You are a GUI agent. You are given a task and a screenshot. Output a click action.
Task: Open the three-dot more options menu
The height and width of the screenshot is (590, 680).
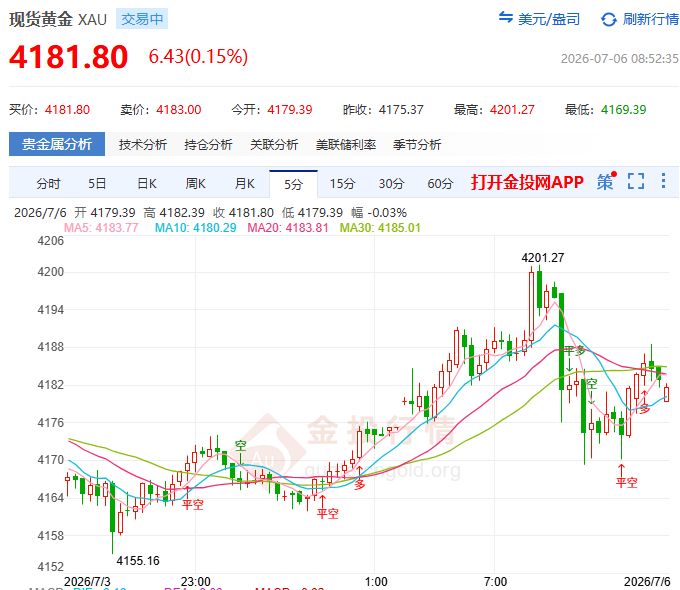pyautogui.click(x=663, y=181)
